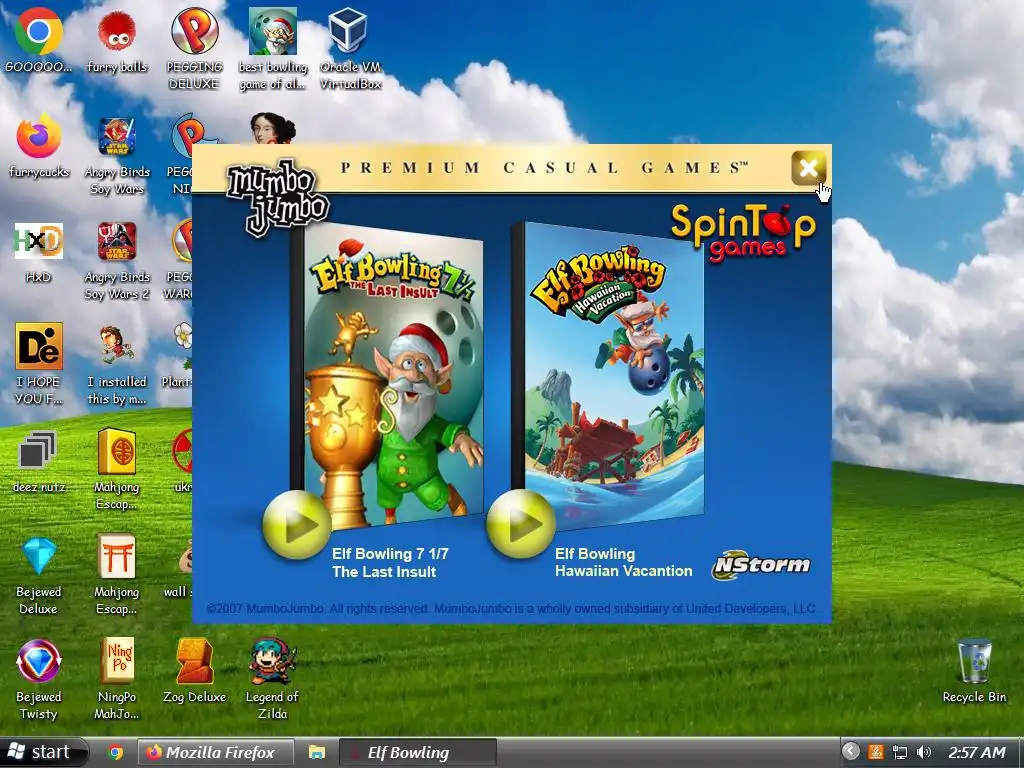Open the Windows start menu
The height and width of the screenshot is (768, 1024).
coord(42,752)
